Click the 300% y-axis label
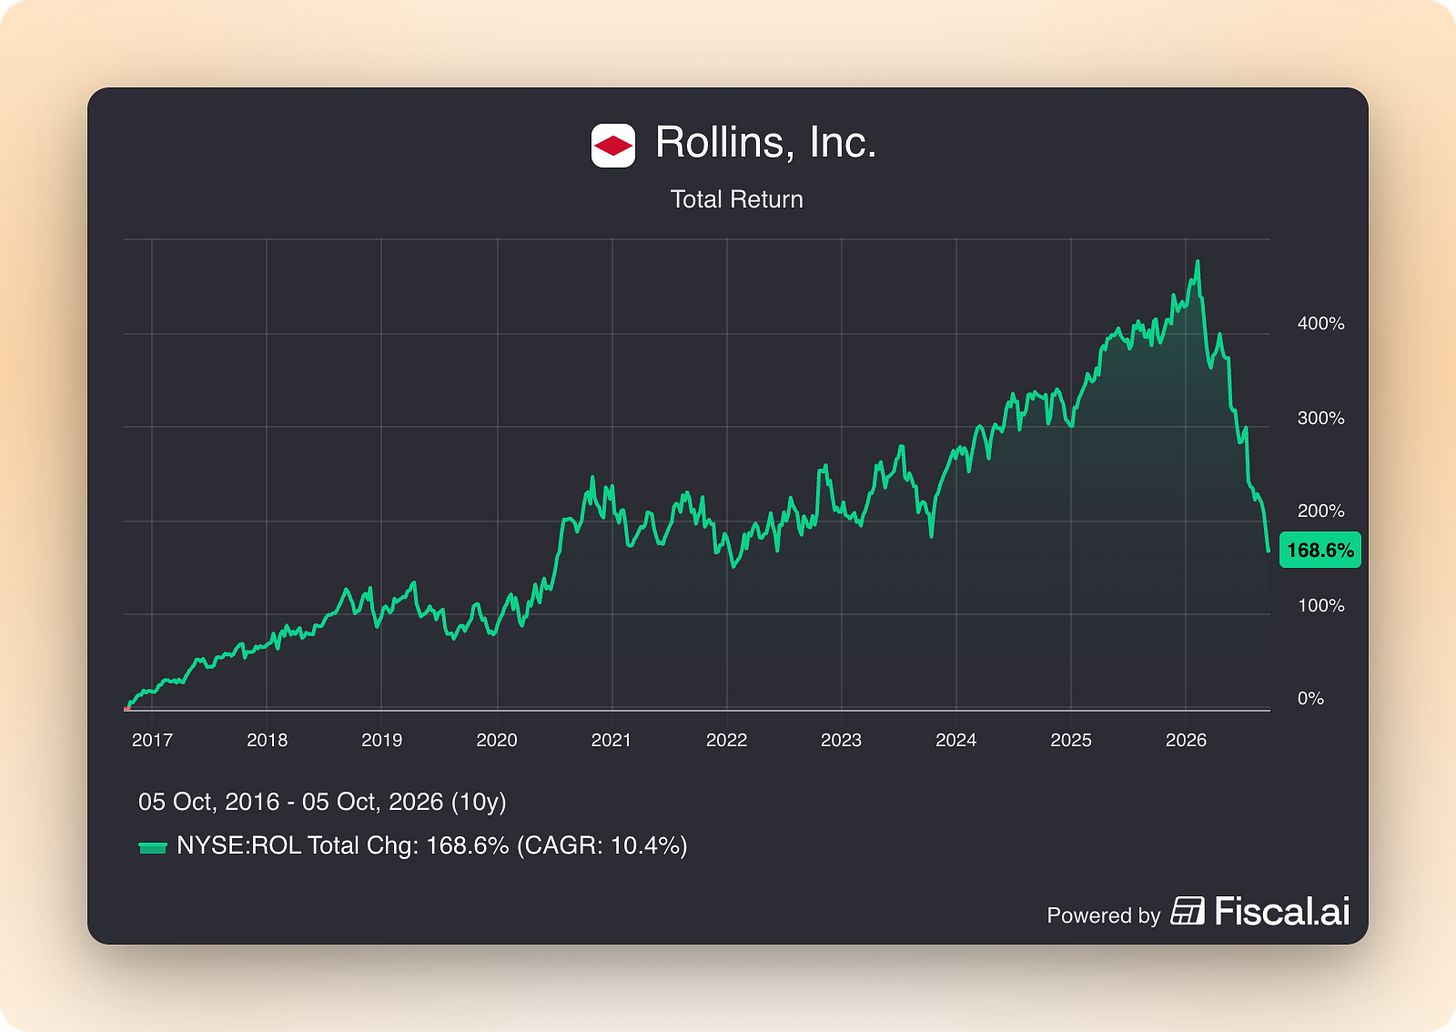 [x=1321, y=418]
